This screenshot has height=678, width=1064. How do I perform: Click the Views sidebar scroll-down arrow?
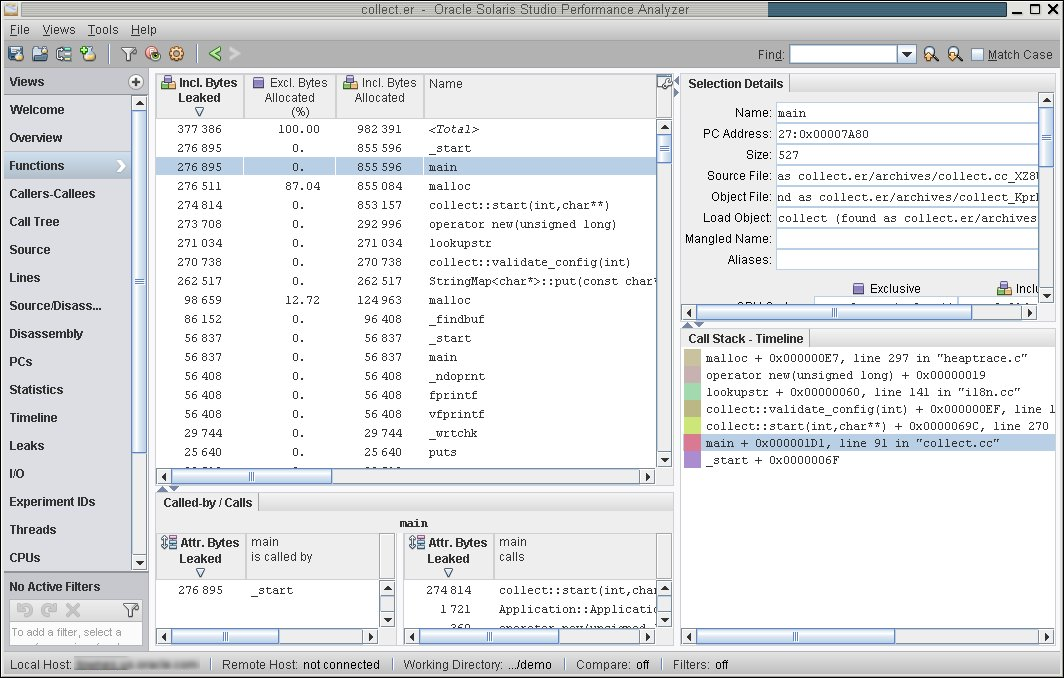(x=139, y=562)
